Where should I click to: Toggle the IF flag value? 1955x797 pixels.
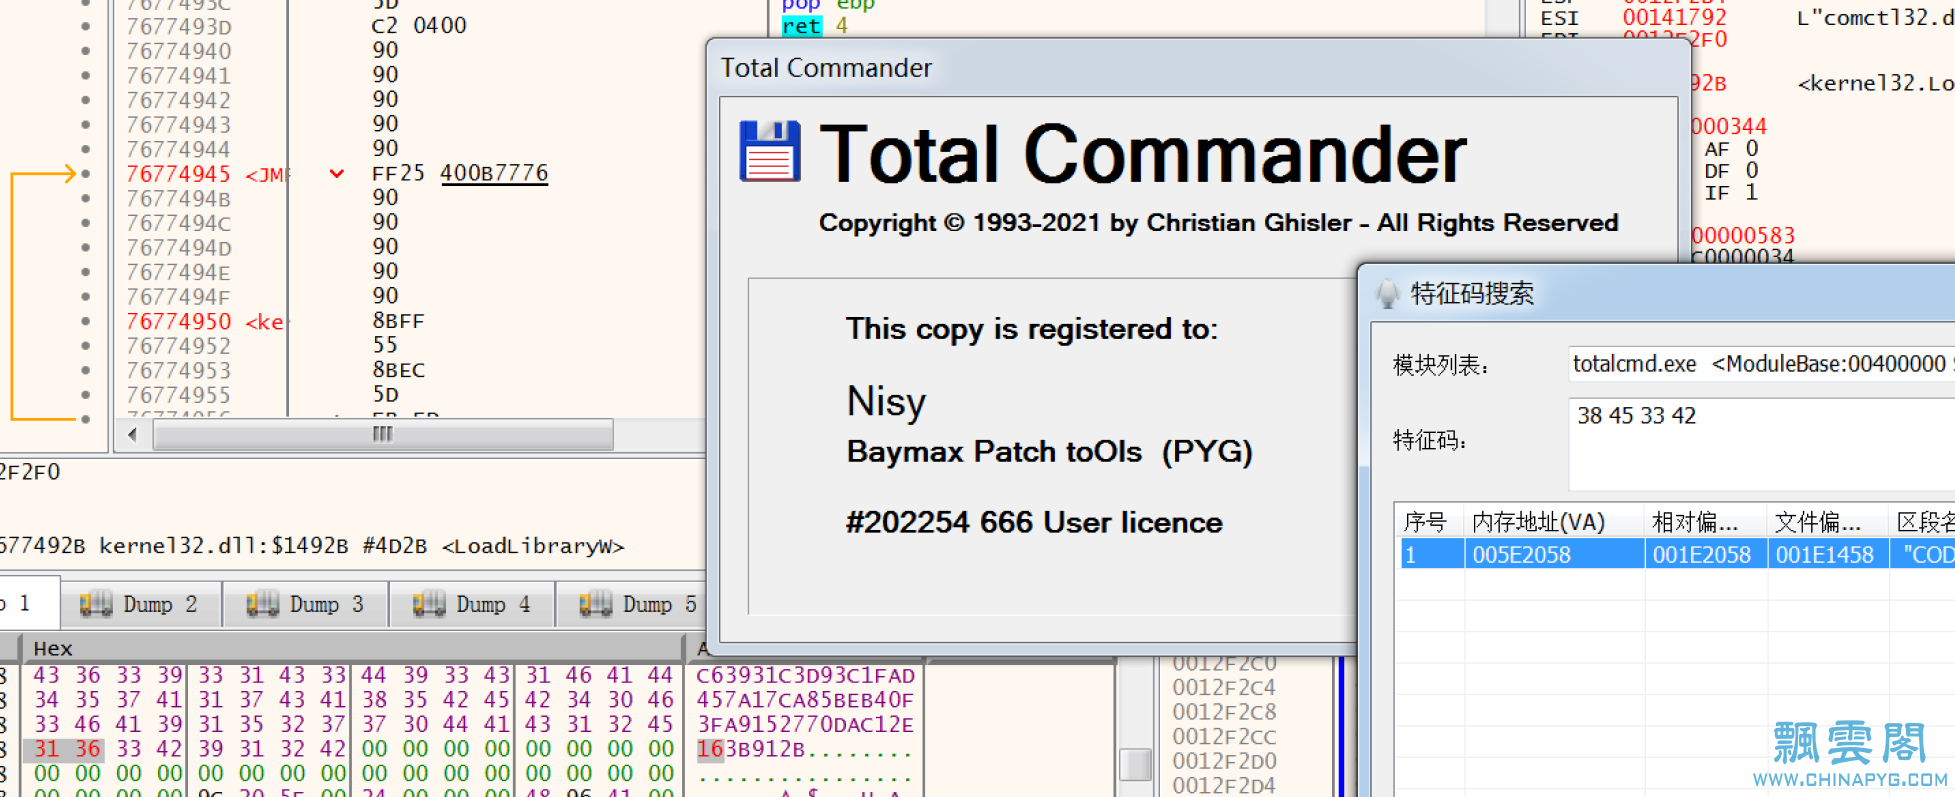(x=1752, y=193)
